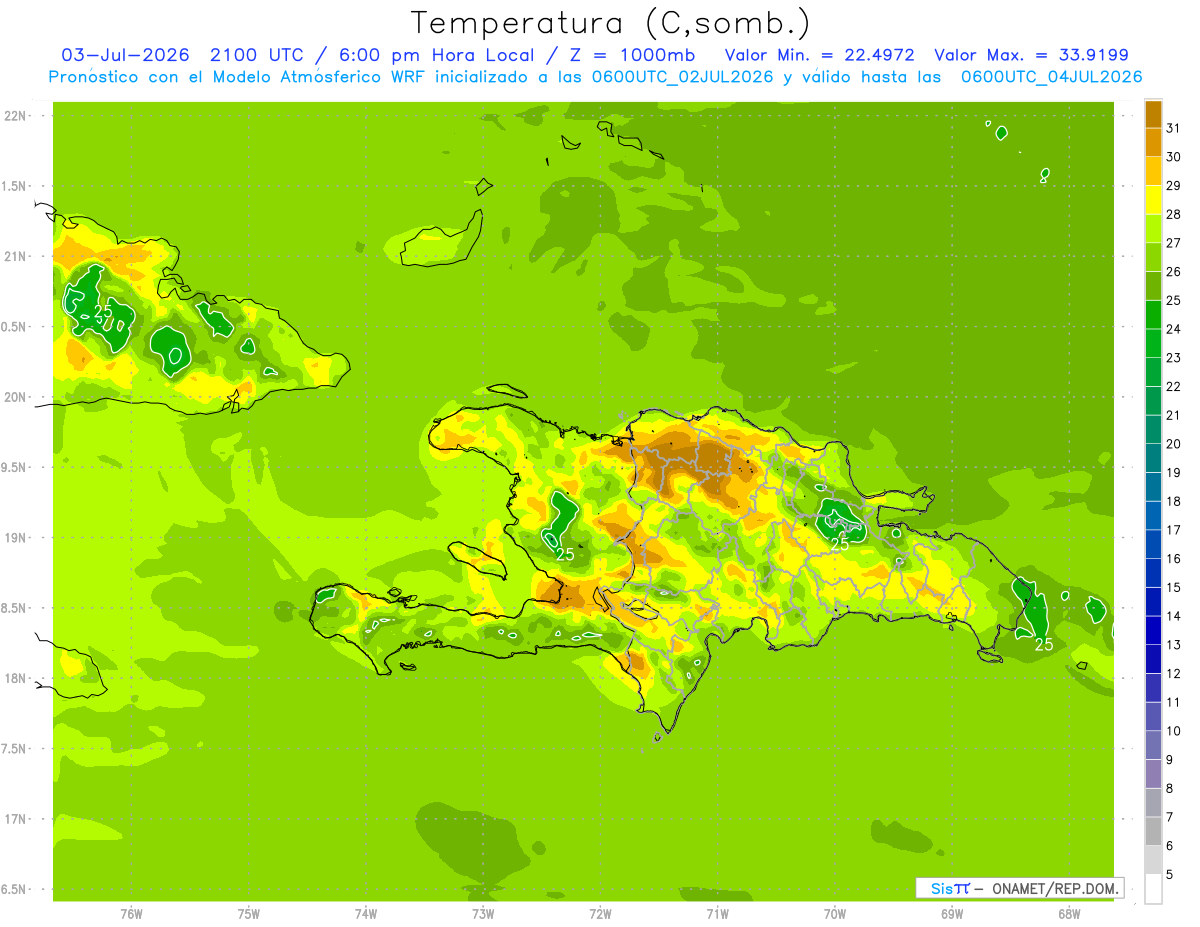Image resolution: width=1200 pixels, height=927 pixels.
Task: Click the '69W' longitude axis label
Action: point(952,913)
